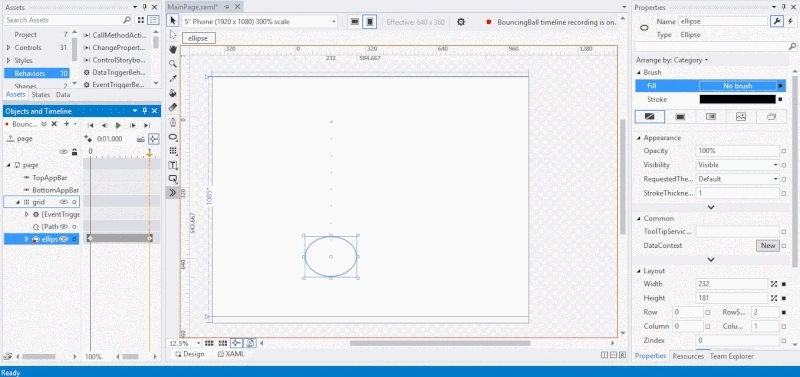Select the Ellipse shape tool
Image resolution: width=800 pixels, height=377 pixels.
tap(173, 137)
